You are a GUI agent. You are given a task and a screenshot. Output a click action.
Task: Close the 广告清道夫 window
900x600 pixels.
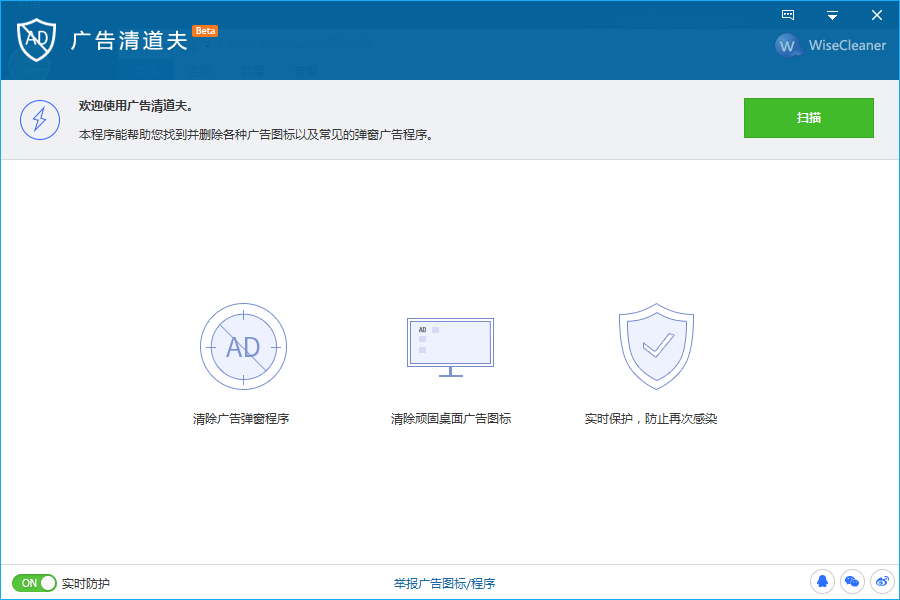876,16
